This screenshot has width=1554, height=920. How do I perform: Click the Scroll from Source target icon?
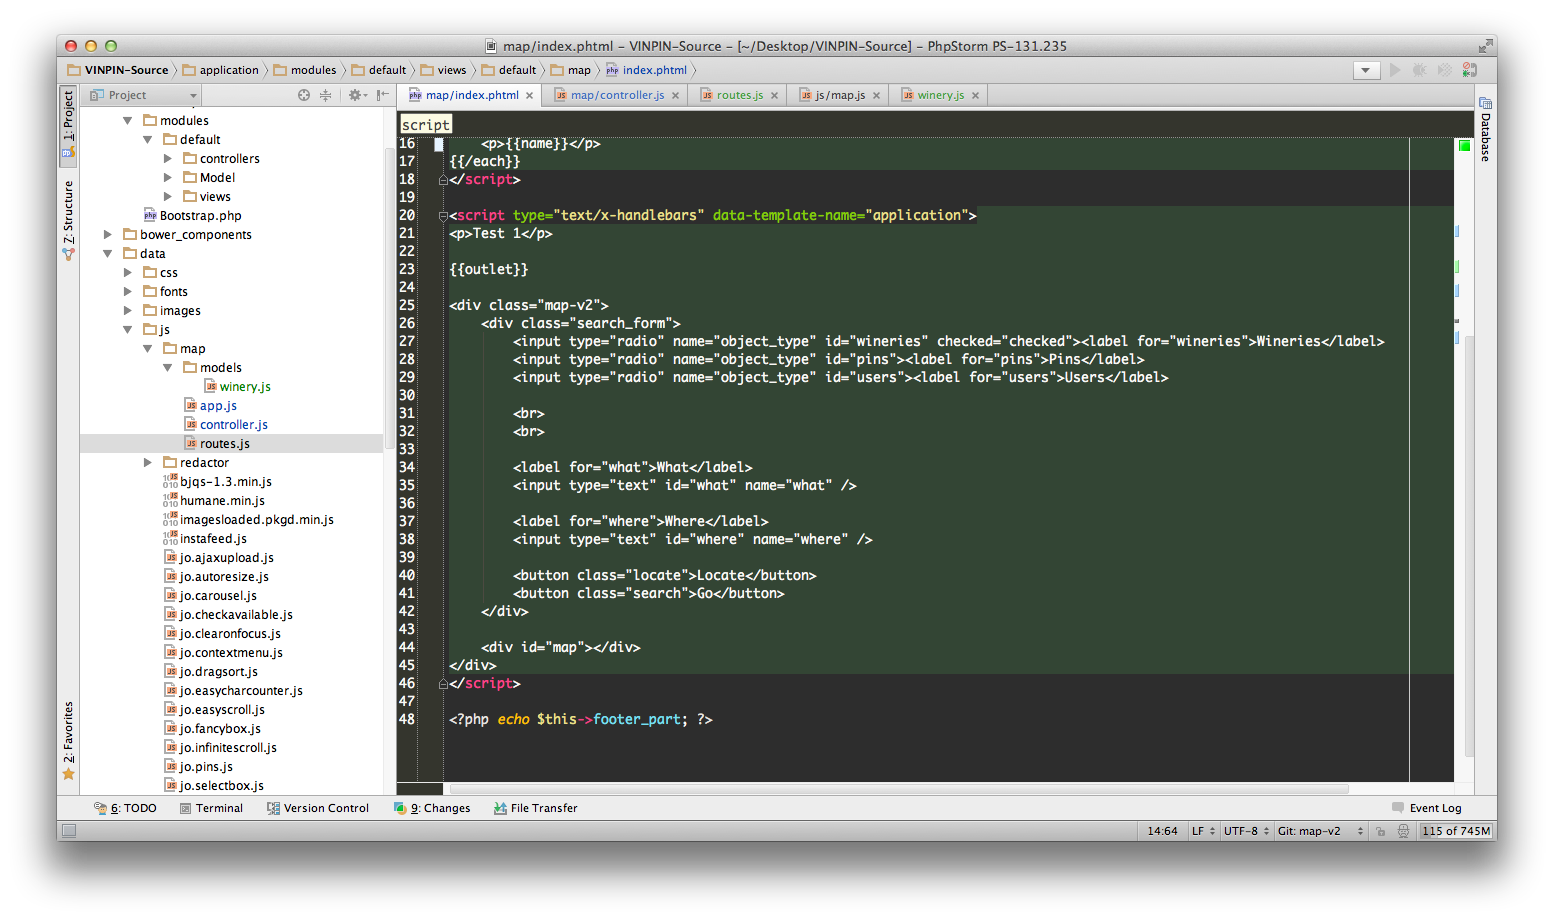pos(304,95)
